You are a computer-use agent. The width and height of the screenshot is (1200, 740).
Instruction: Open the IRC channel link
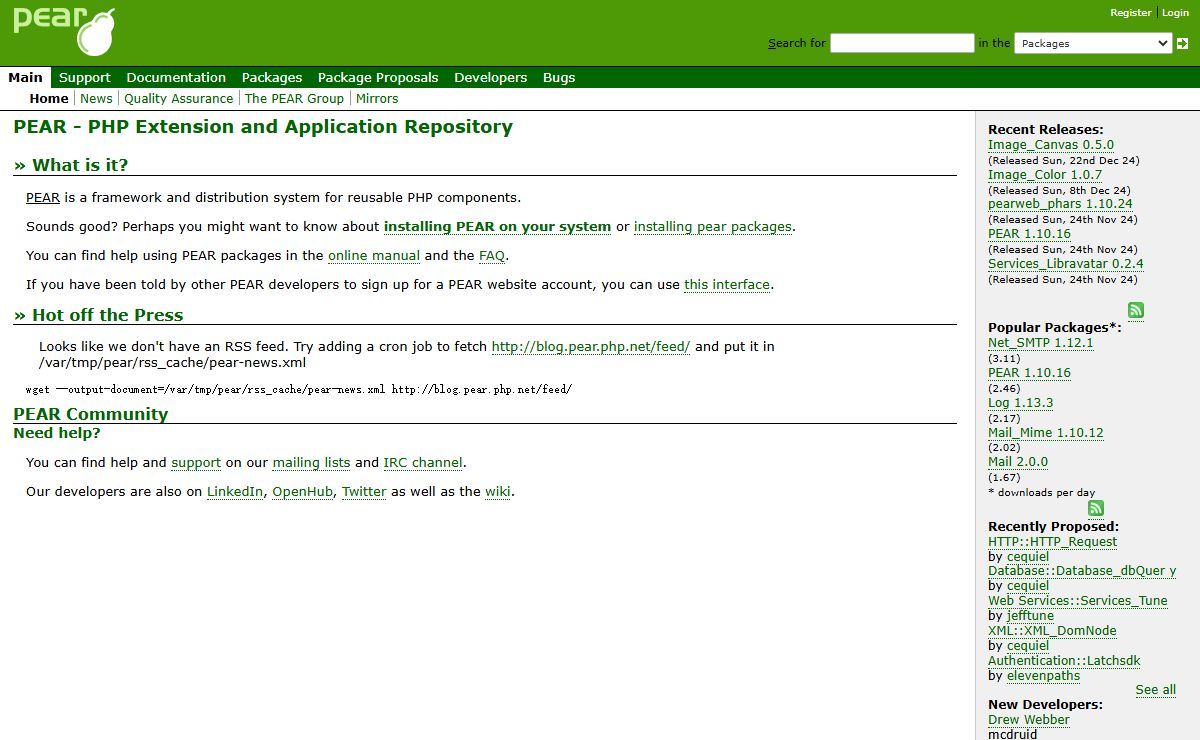(423, 462)
